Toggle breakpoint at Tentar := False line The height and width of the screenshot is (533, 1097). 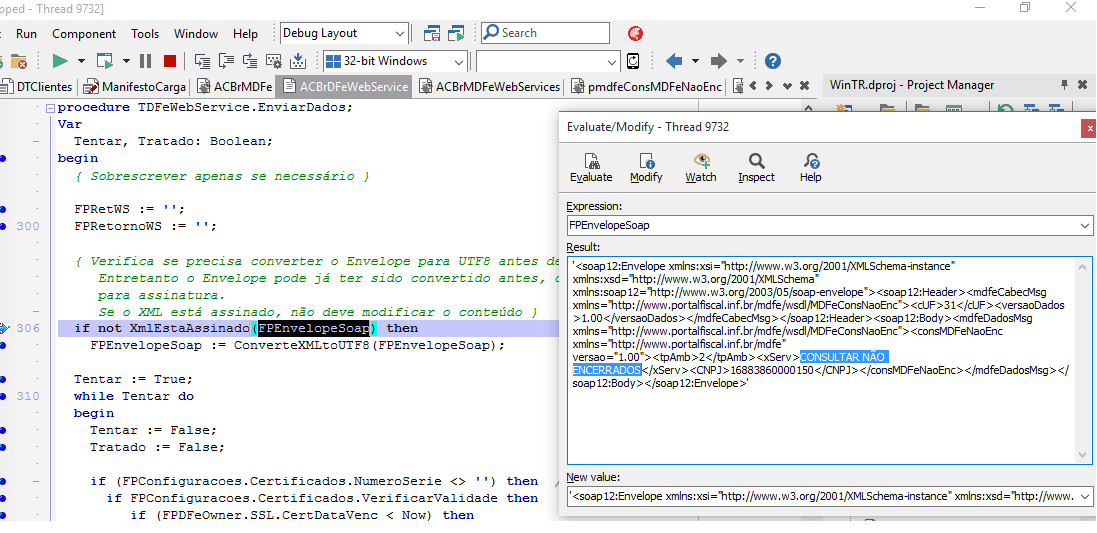coord(3,430)
